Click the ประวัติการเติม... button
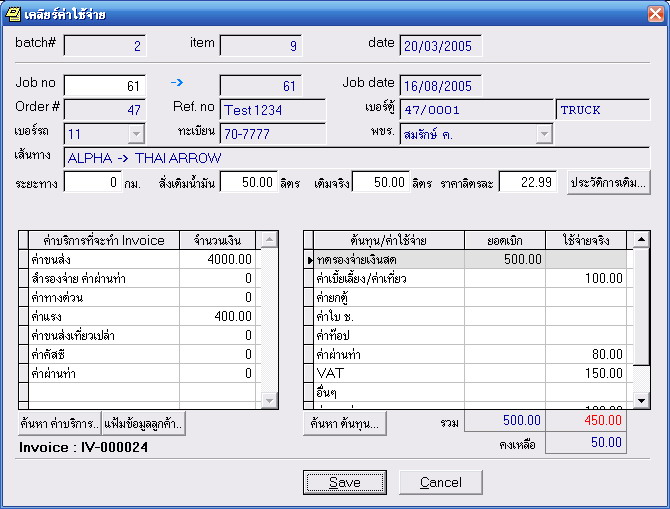 click(x=608, y=183)
